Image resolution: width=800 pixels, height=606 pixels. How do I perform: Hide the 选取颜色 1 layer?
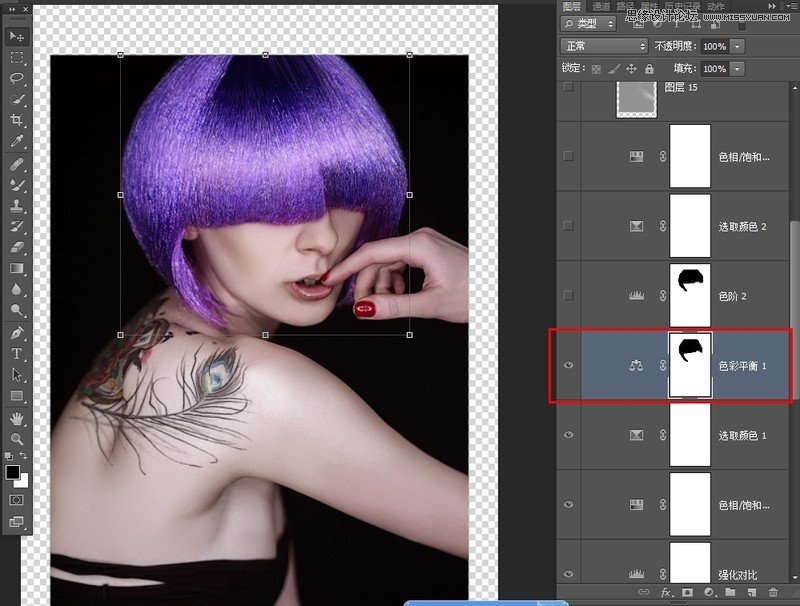click(x=567, y=434)
